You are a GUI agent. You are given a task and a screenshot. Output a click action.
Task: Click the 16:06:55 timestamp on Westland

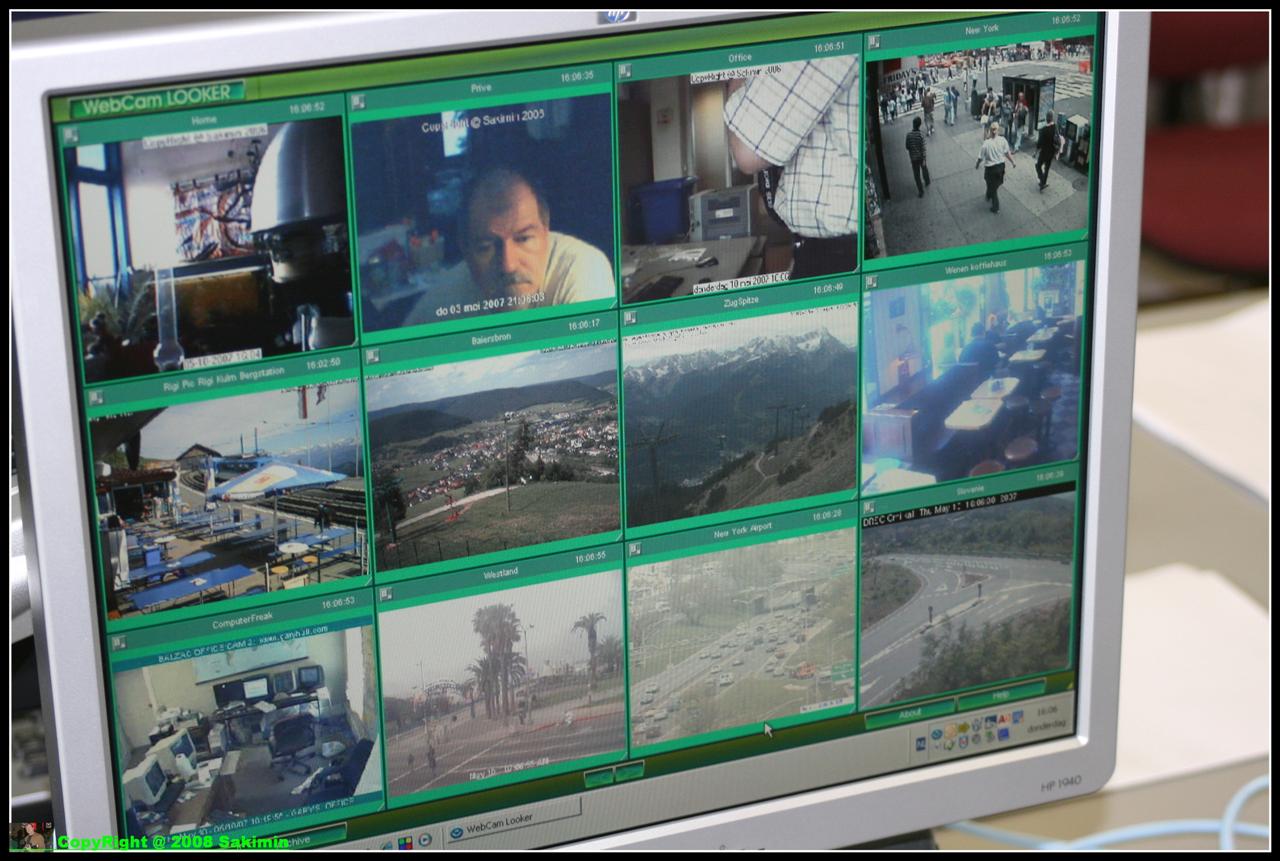(x=590, y=558)
